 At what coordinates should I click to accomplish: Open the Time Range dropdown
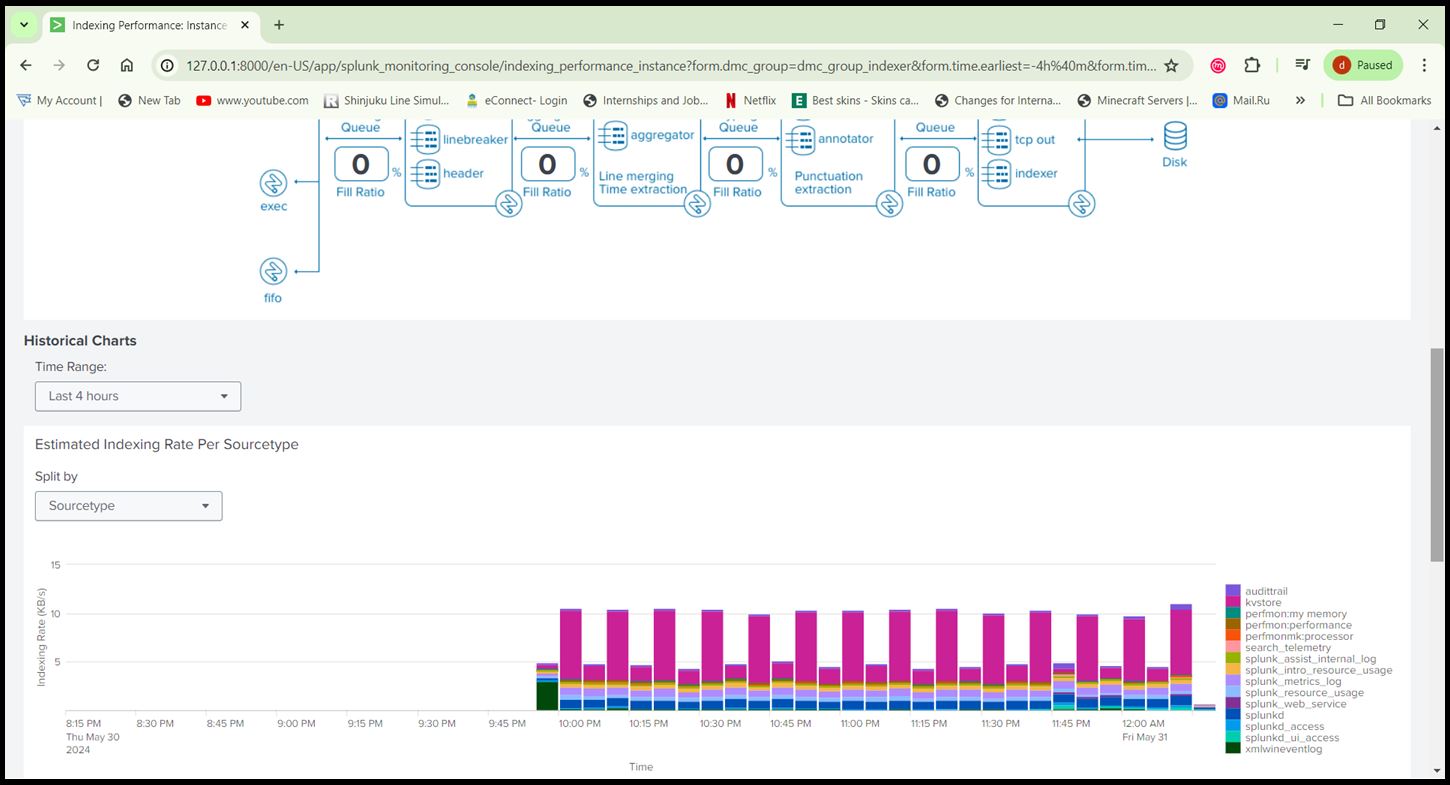pyautogui.click(x=138, y=396)
